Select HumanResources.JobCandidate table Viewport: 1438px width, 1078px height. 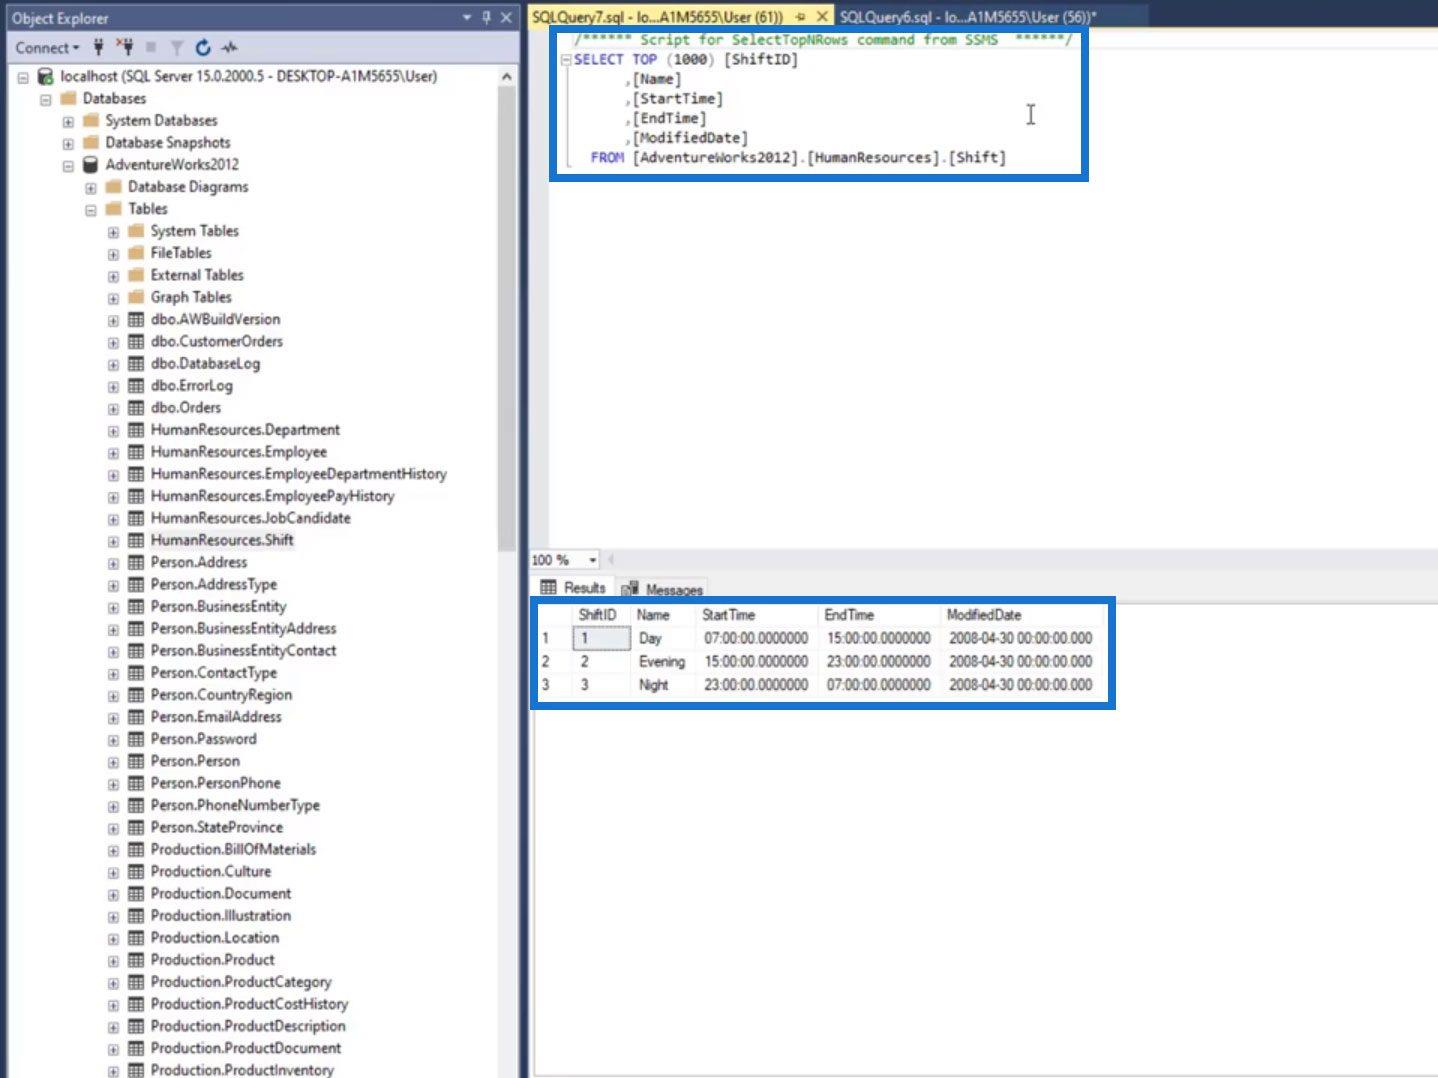point(250,518)
